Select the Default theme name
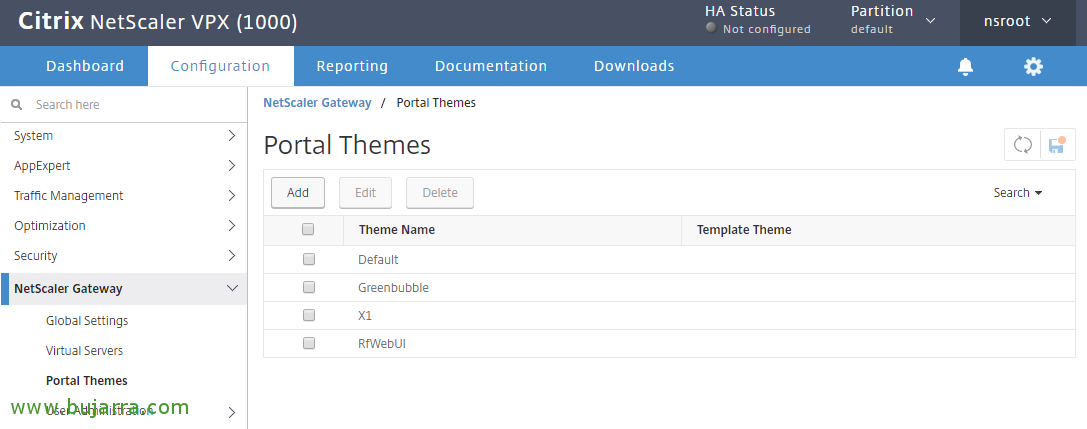Screen dimensions: 1087x429 [378, 259]
